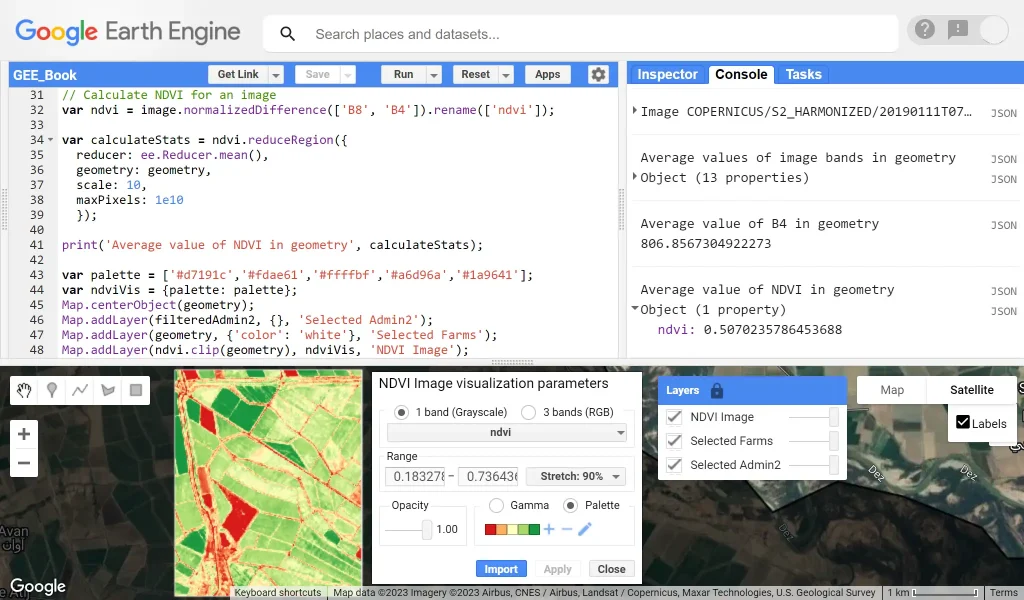The height and width of the screenshot is (600, 1024).
Task: Click the Get Link button
Action: (x=238, y=74)
